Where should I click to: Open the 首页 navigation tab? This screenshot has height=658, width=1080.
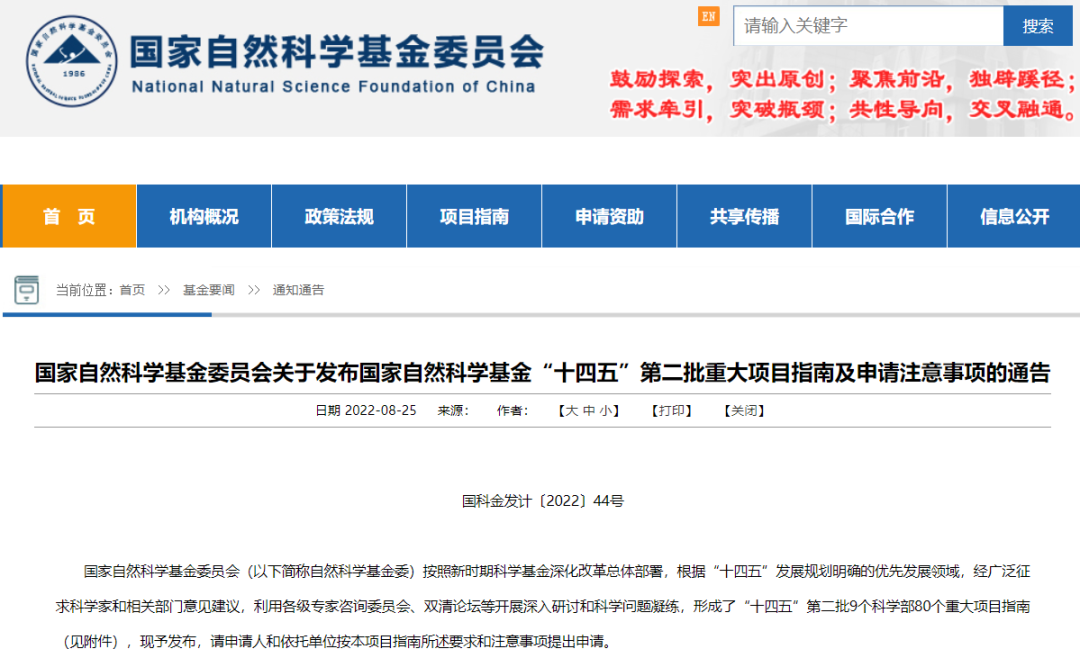click(69, 216)
